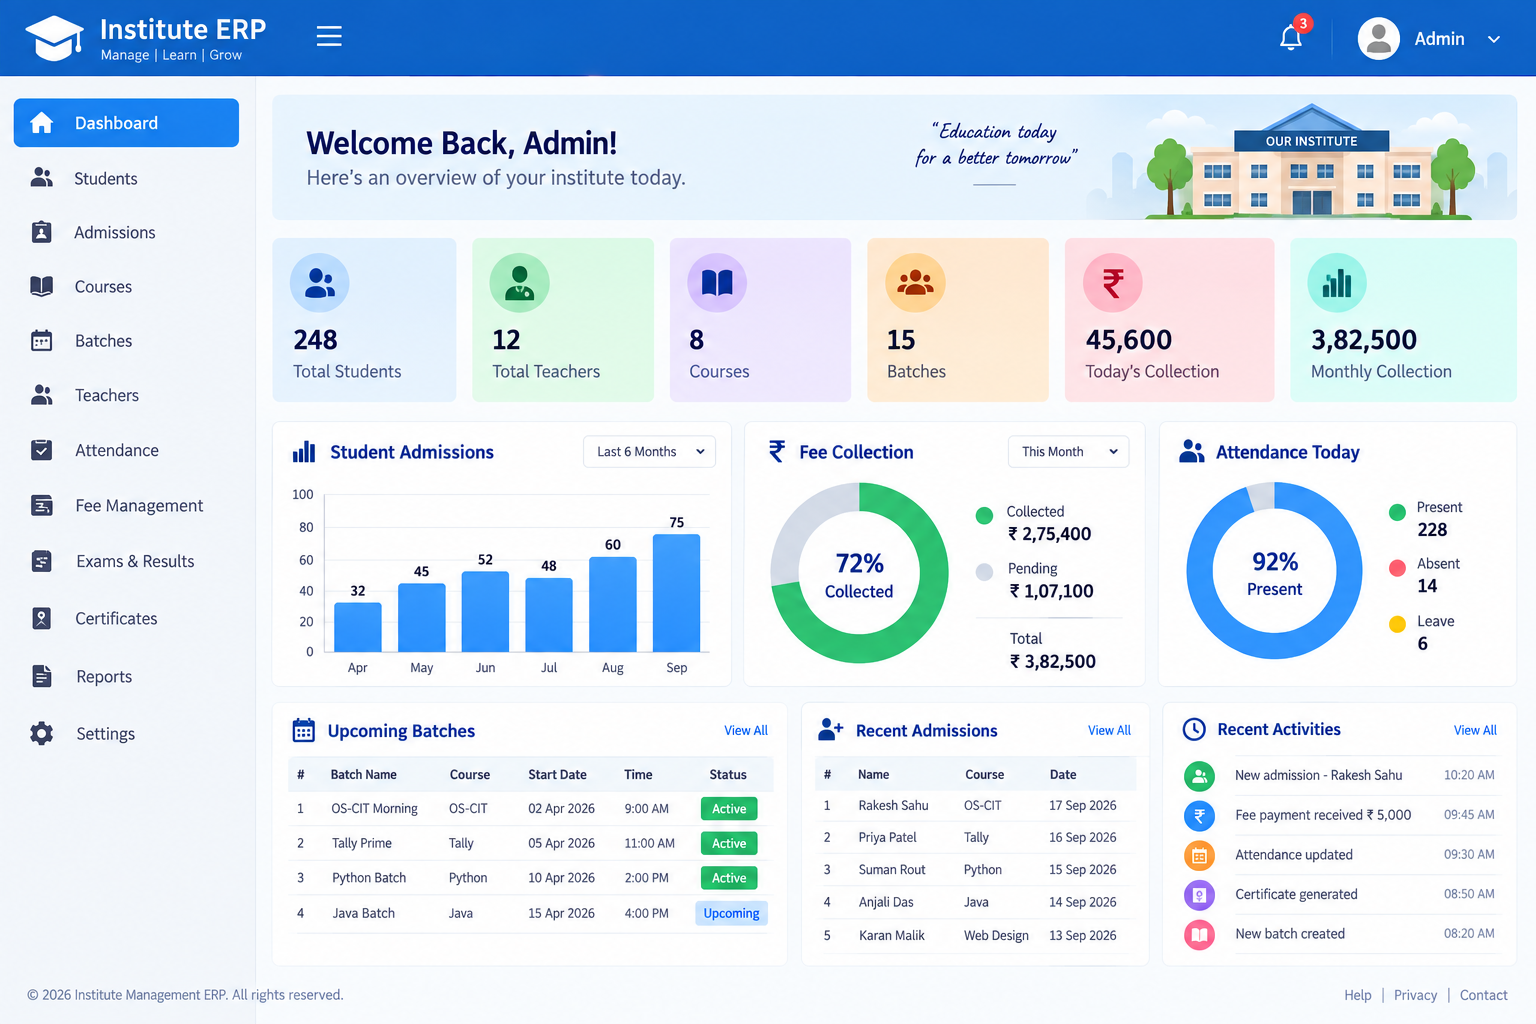Click View All for Upcoming Batches
This screenshot has width=1536, height=1024.
(746, 731)
